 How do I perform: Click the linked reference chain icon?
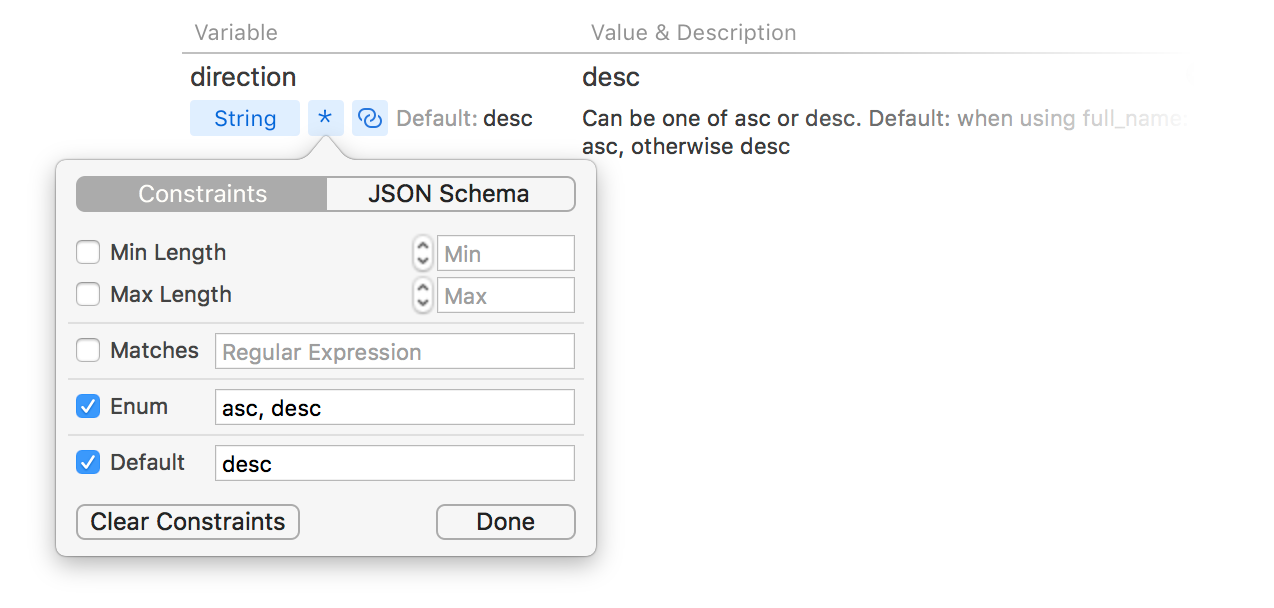click(x=369, y=118)
